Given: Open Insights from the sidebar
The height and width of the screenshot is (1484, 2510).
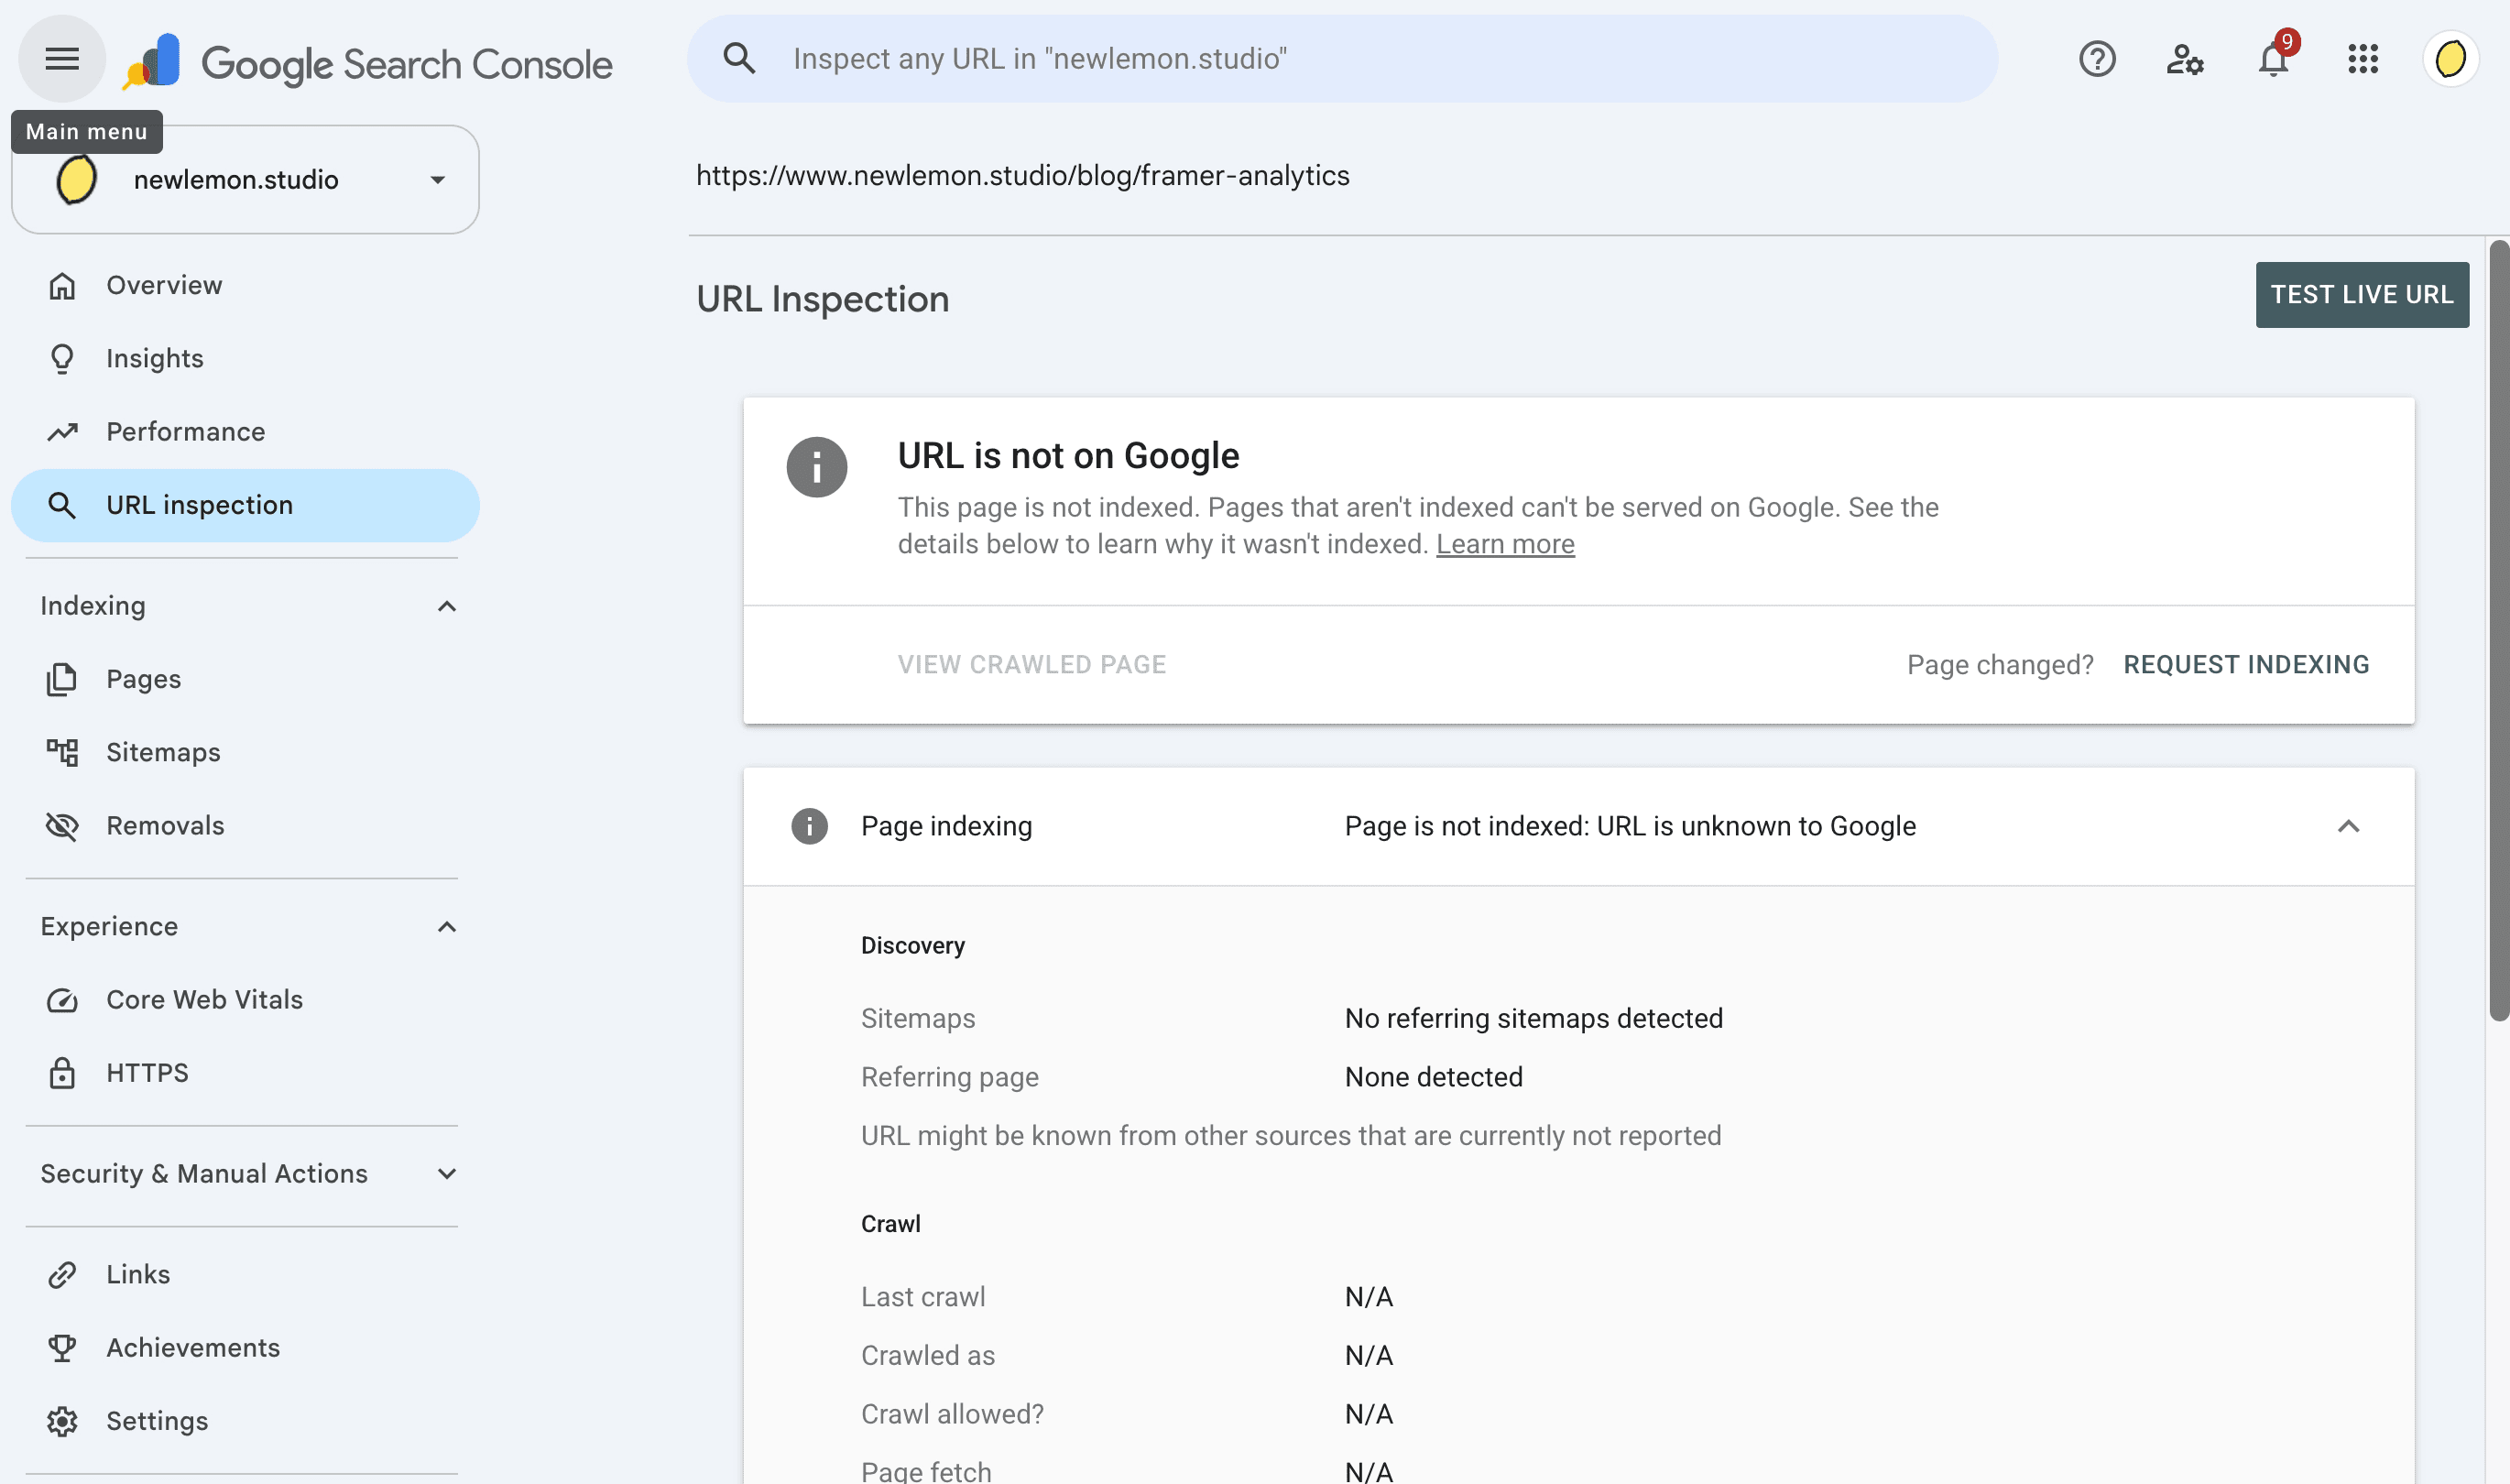Looking at the screenshot, I should tap(246, 359).
